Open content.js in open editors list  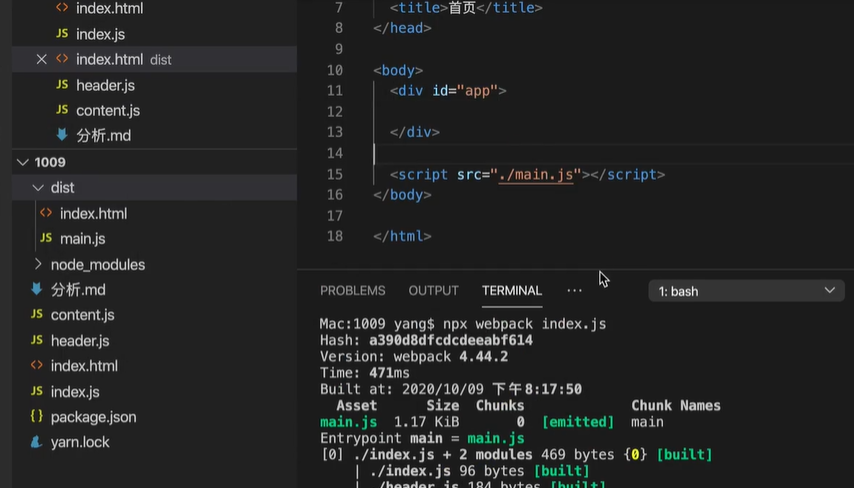(x=108, y=111)
